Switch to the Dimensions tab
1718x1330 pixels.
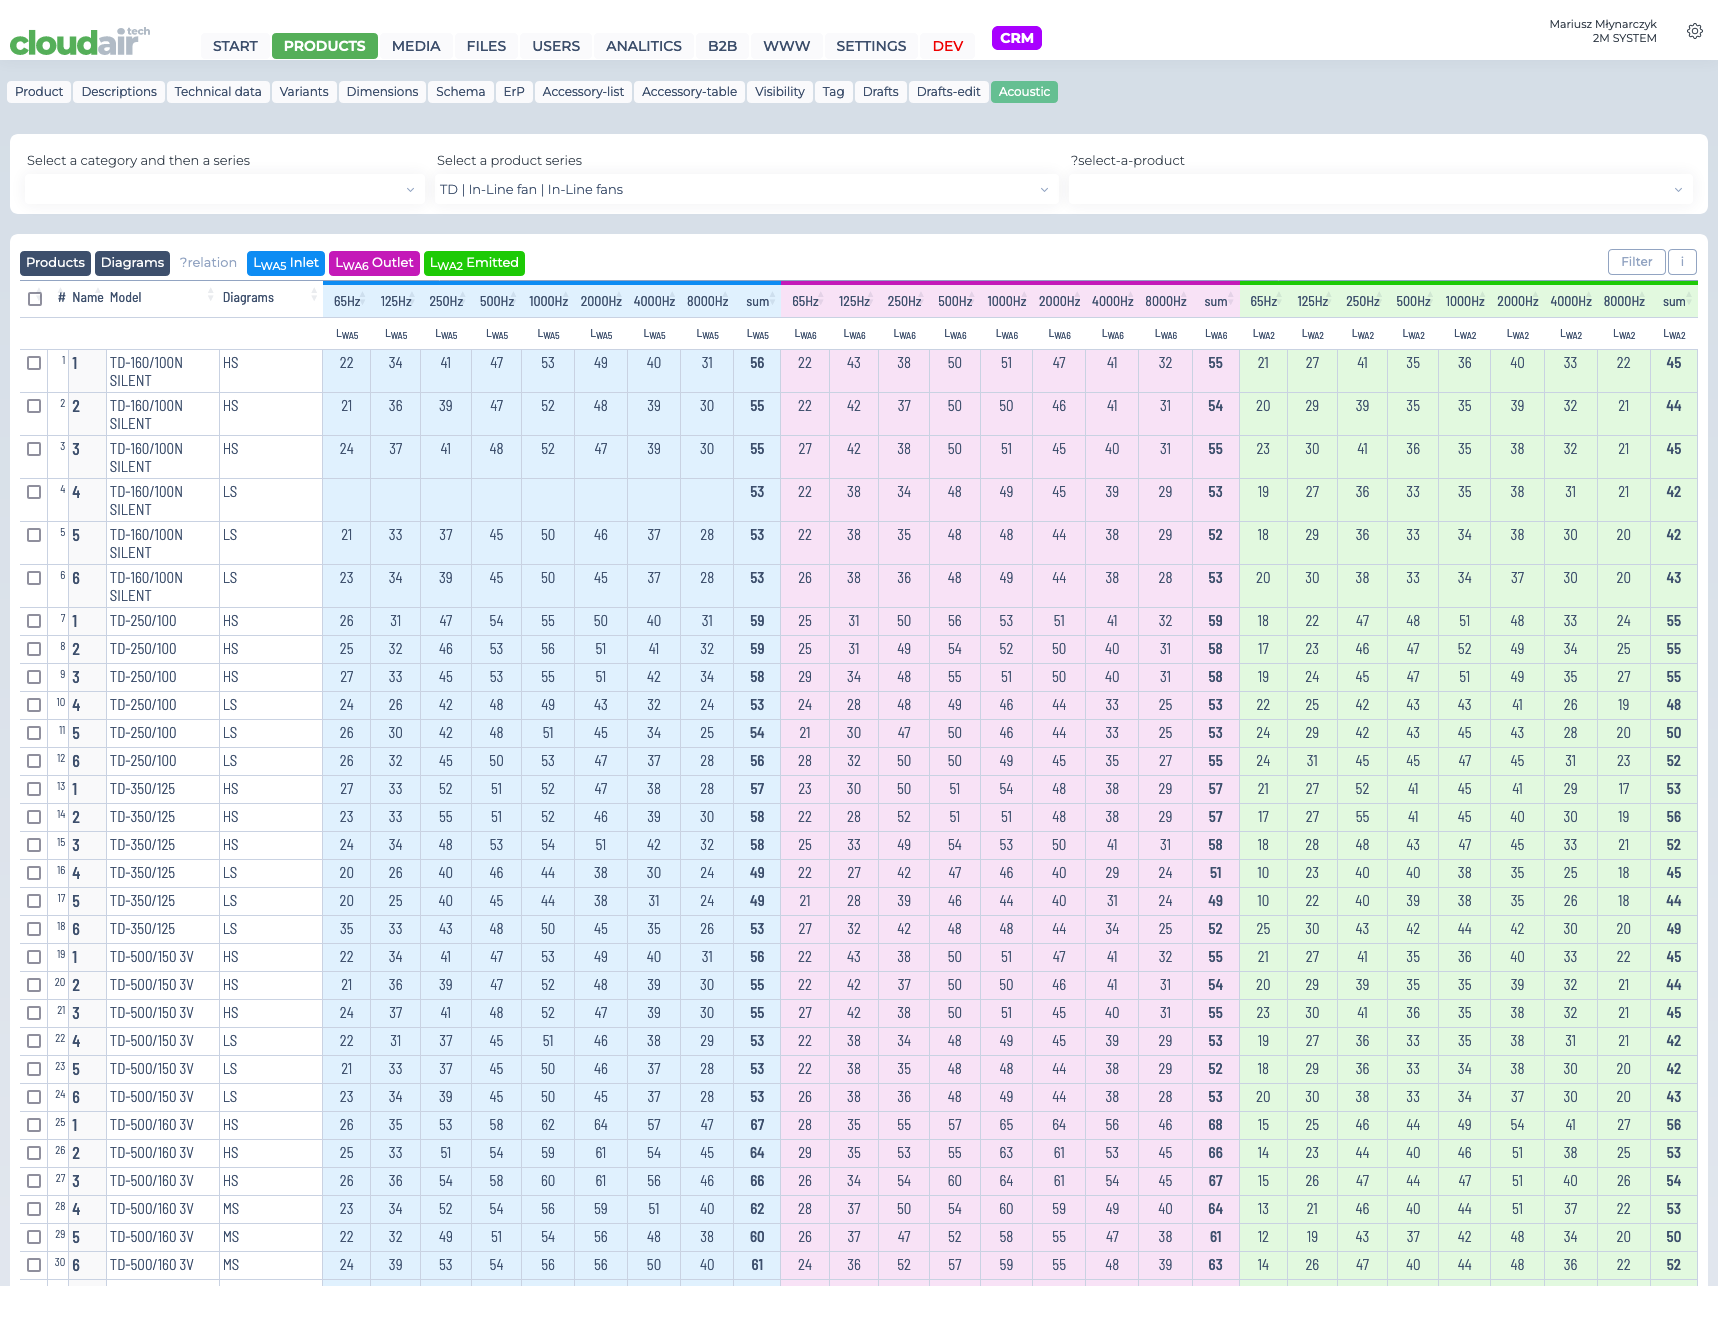coord(382,92)
